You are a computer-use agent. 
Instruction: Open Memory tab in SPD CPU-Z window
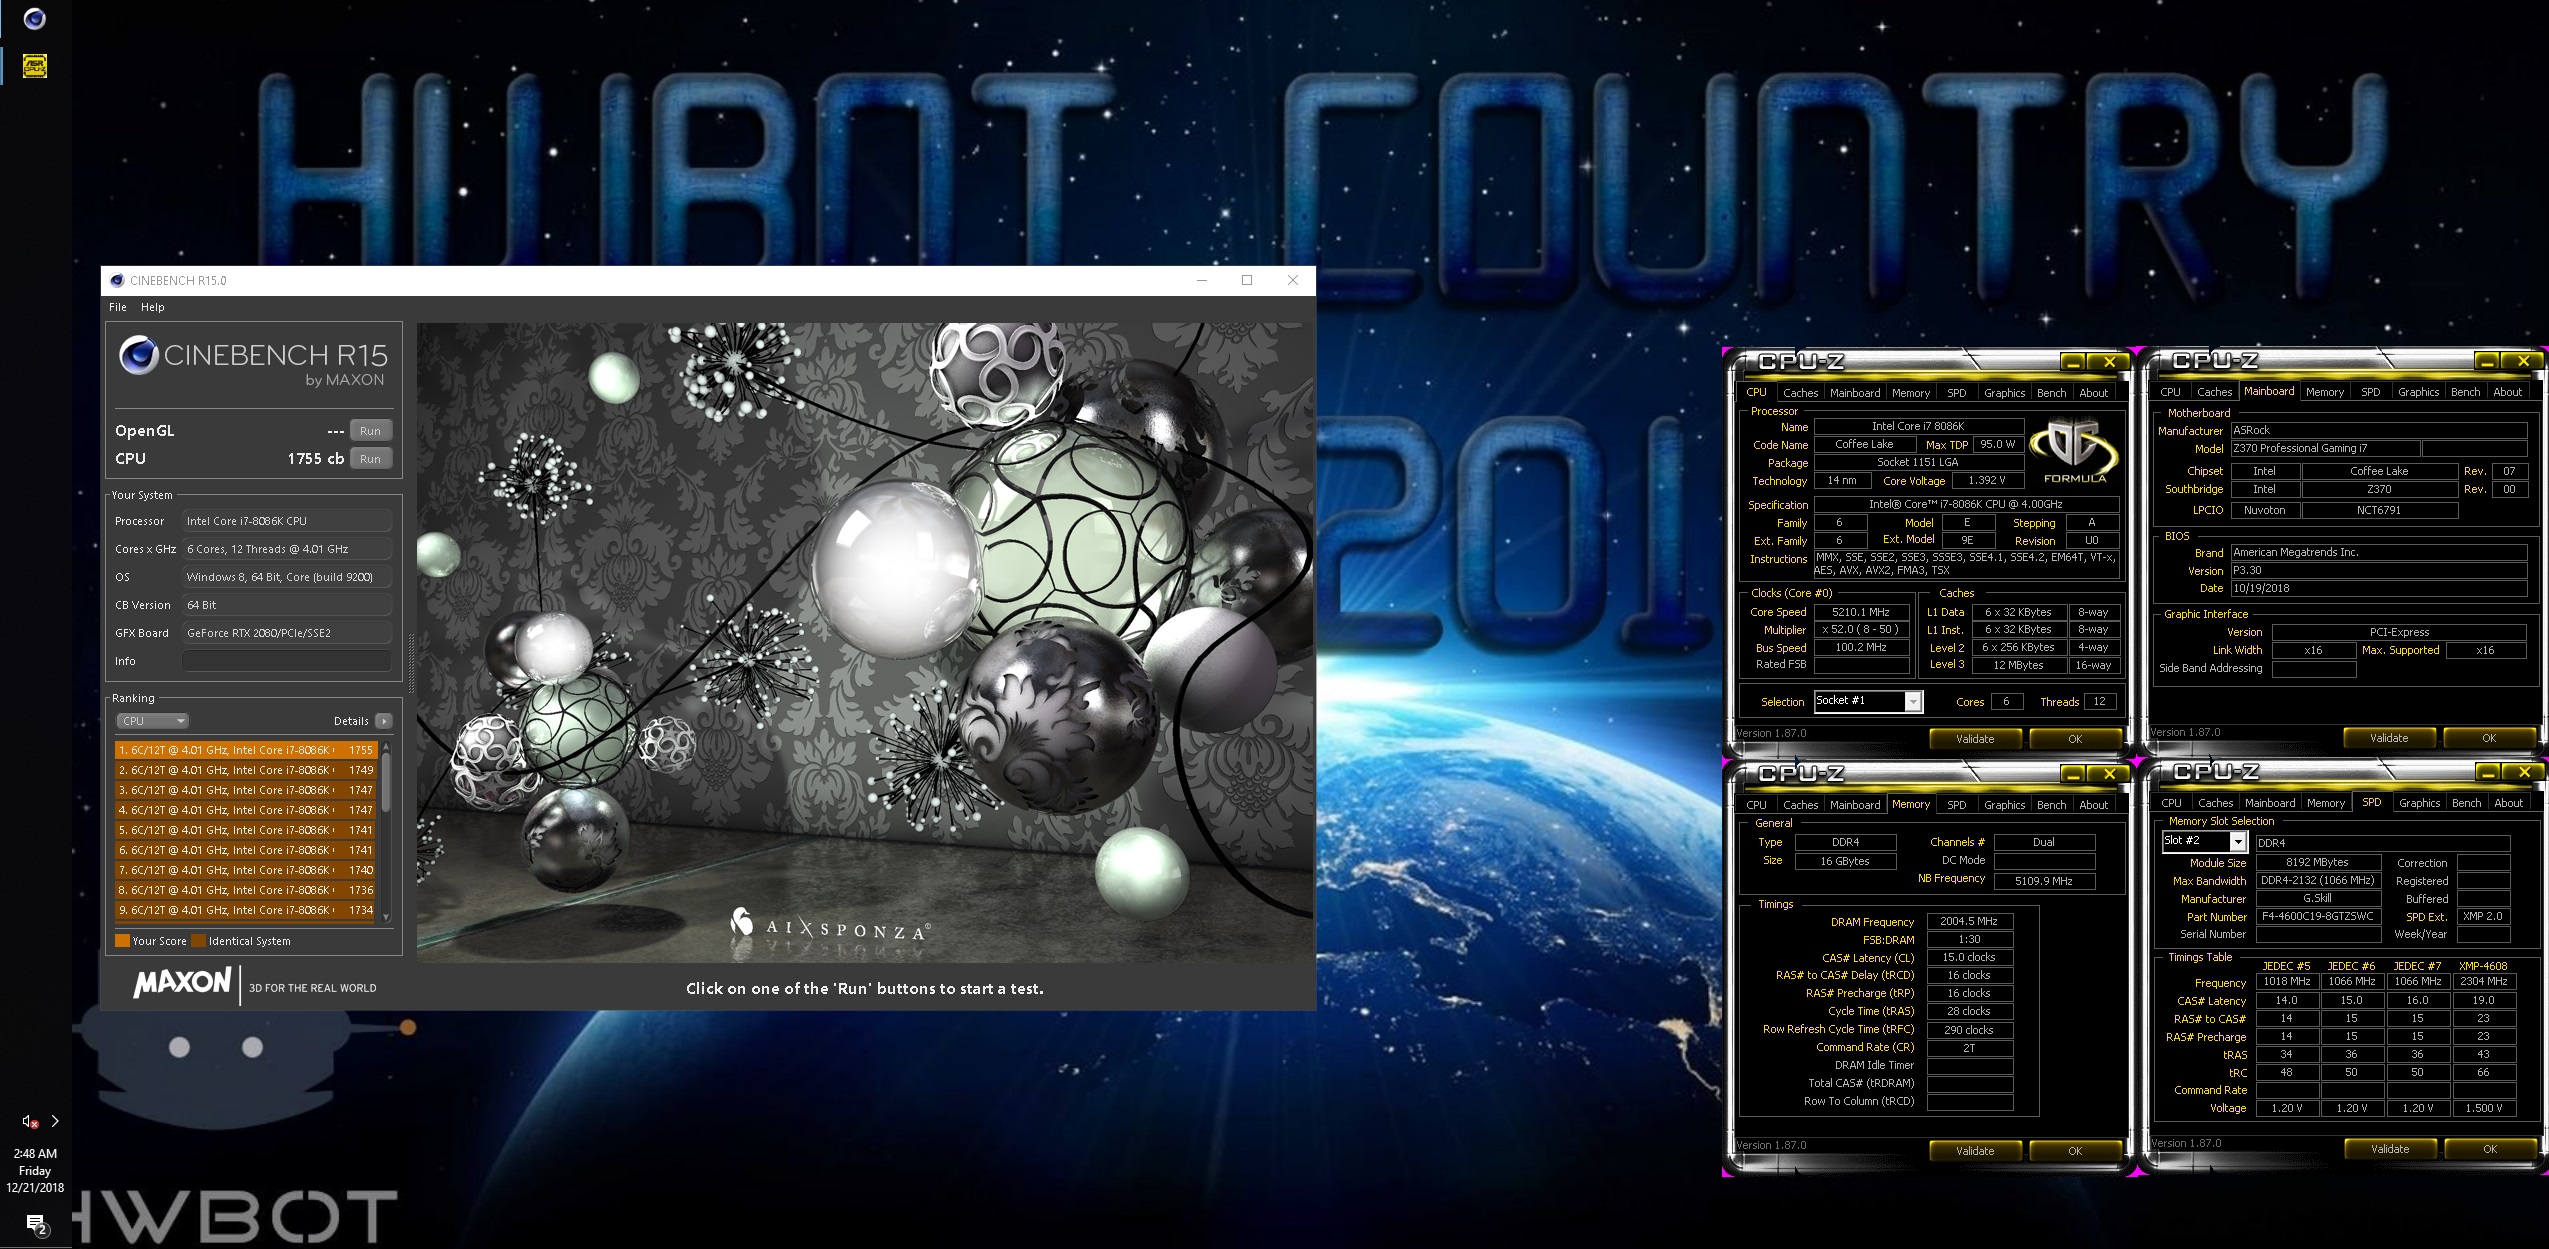pos(2325,803)
